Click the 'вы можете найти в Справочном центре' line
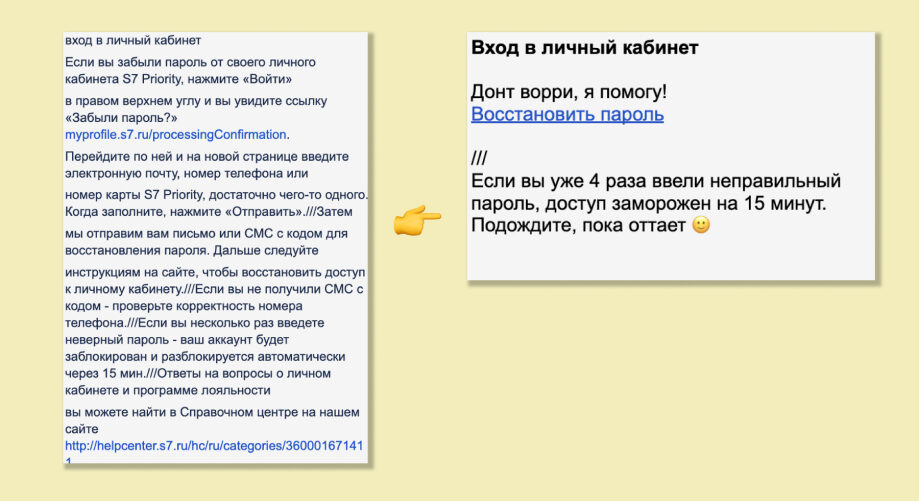Viewport: 919px width, 502px height. tap(212, 412)
